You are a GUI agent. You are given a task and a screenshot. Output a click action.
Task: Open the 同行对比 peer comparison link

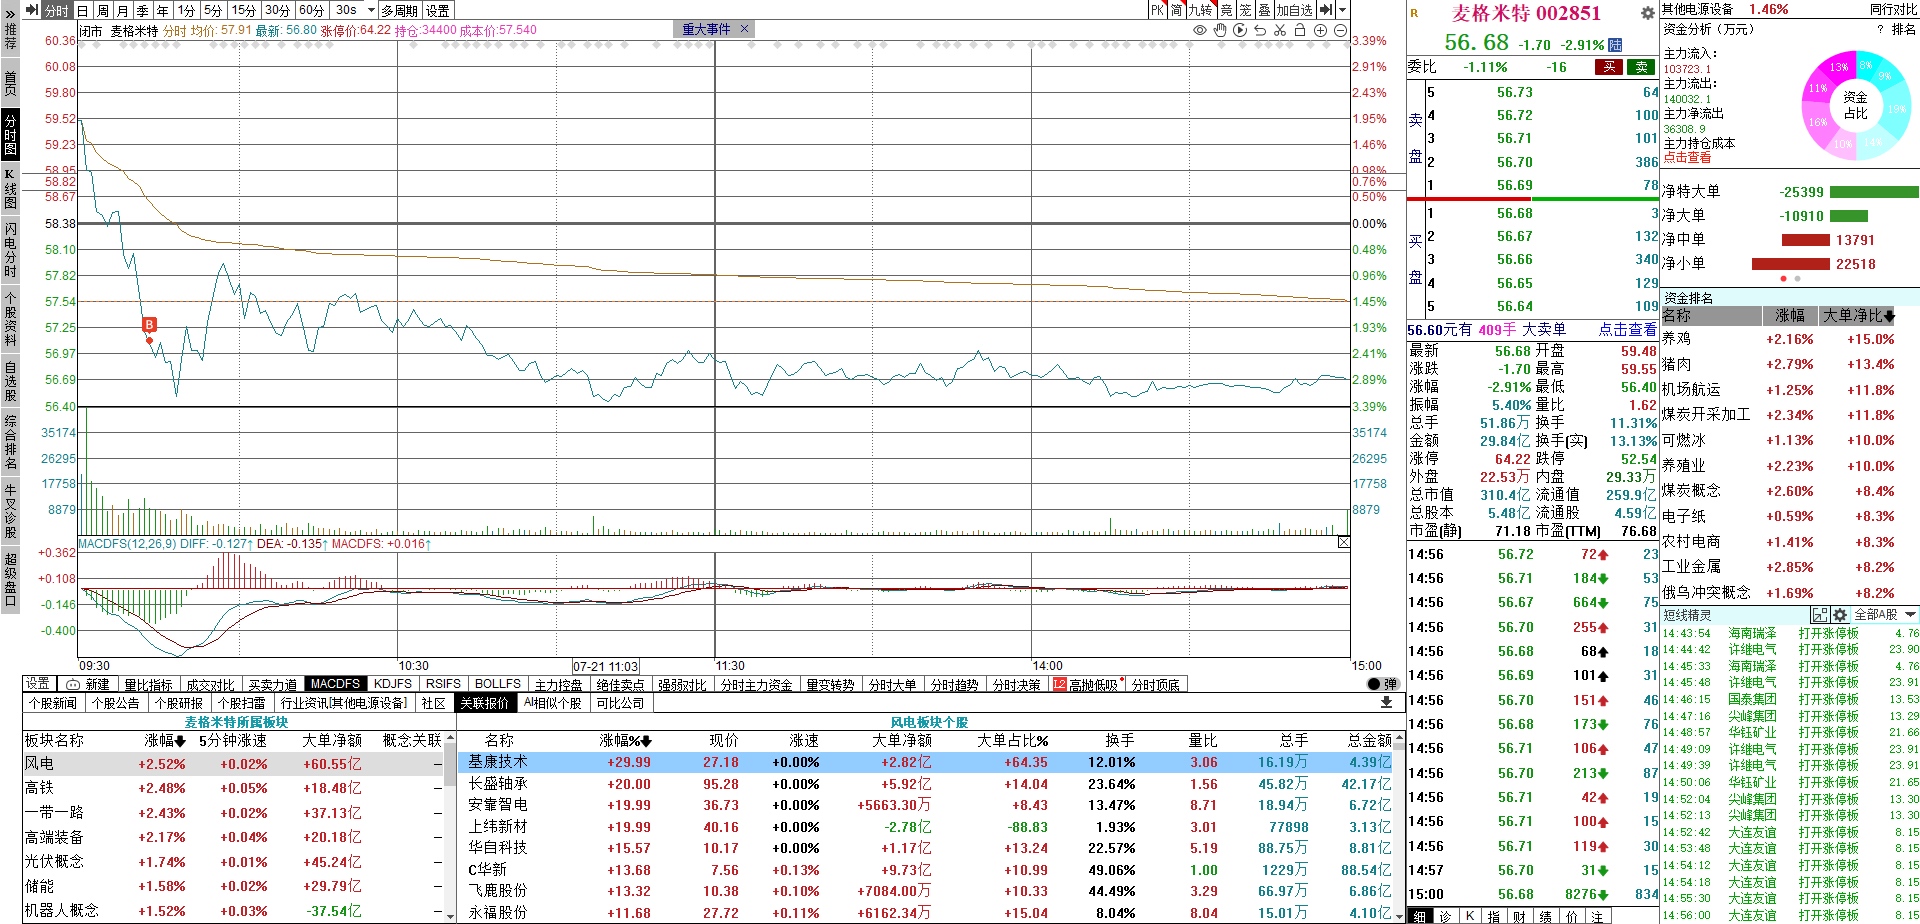point(1893,9)
